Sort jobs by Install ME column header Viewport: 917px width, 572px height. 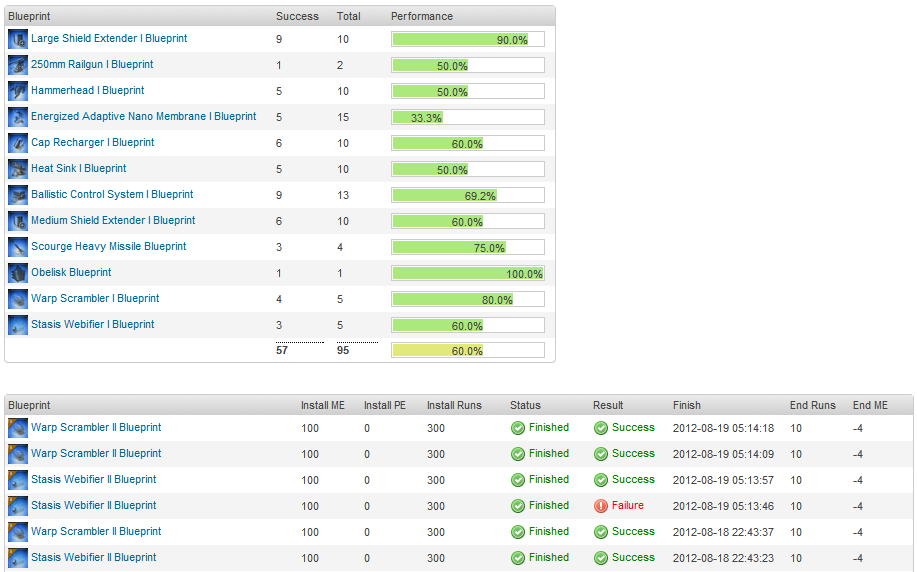[x=322, y=405]
